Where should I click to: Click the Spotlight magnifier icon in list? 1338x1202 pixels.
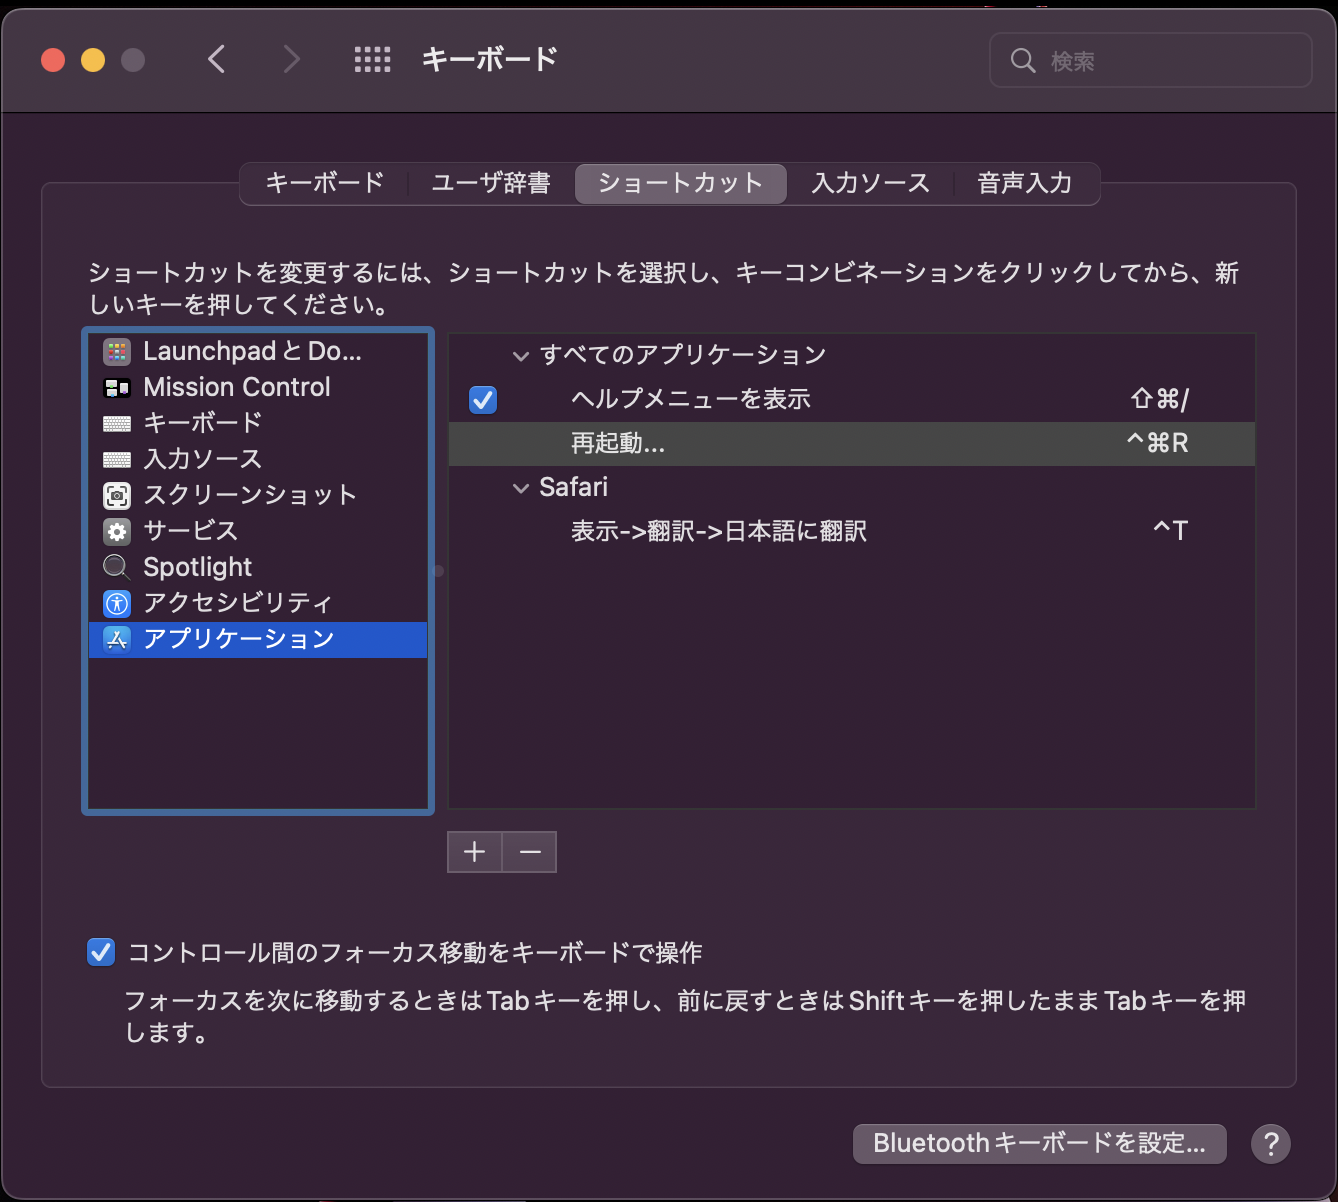click(x=116, y=567)
